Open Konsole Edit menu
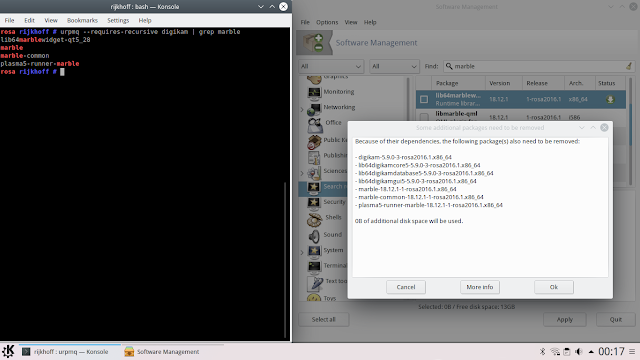Screen dimensions: 640x360 click(29, 20)
